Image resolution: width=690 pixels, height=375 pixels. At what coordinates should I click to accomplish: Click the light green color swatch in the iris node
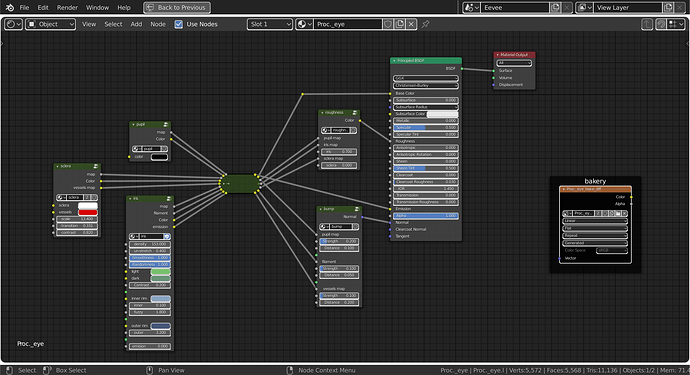tap(160, 272)
